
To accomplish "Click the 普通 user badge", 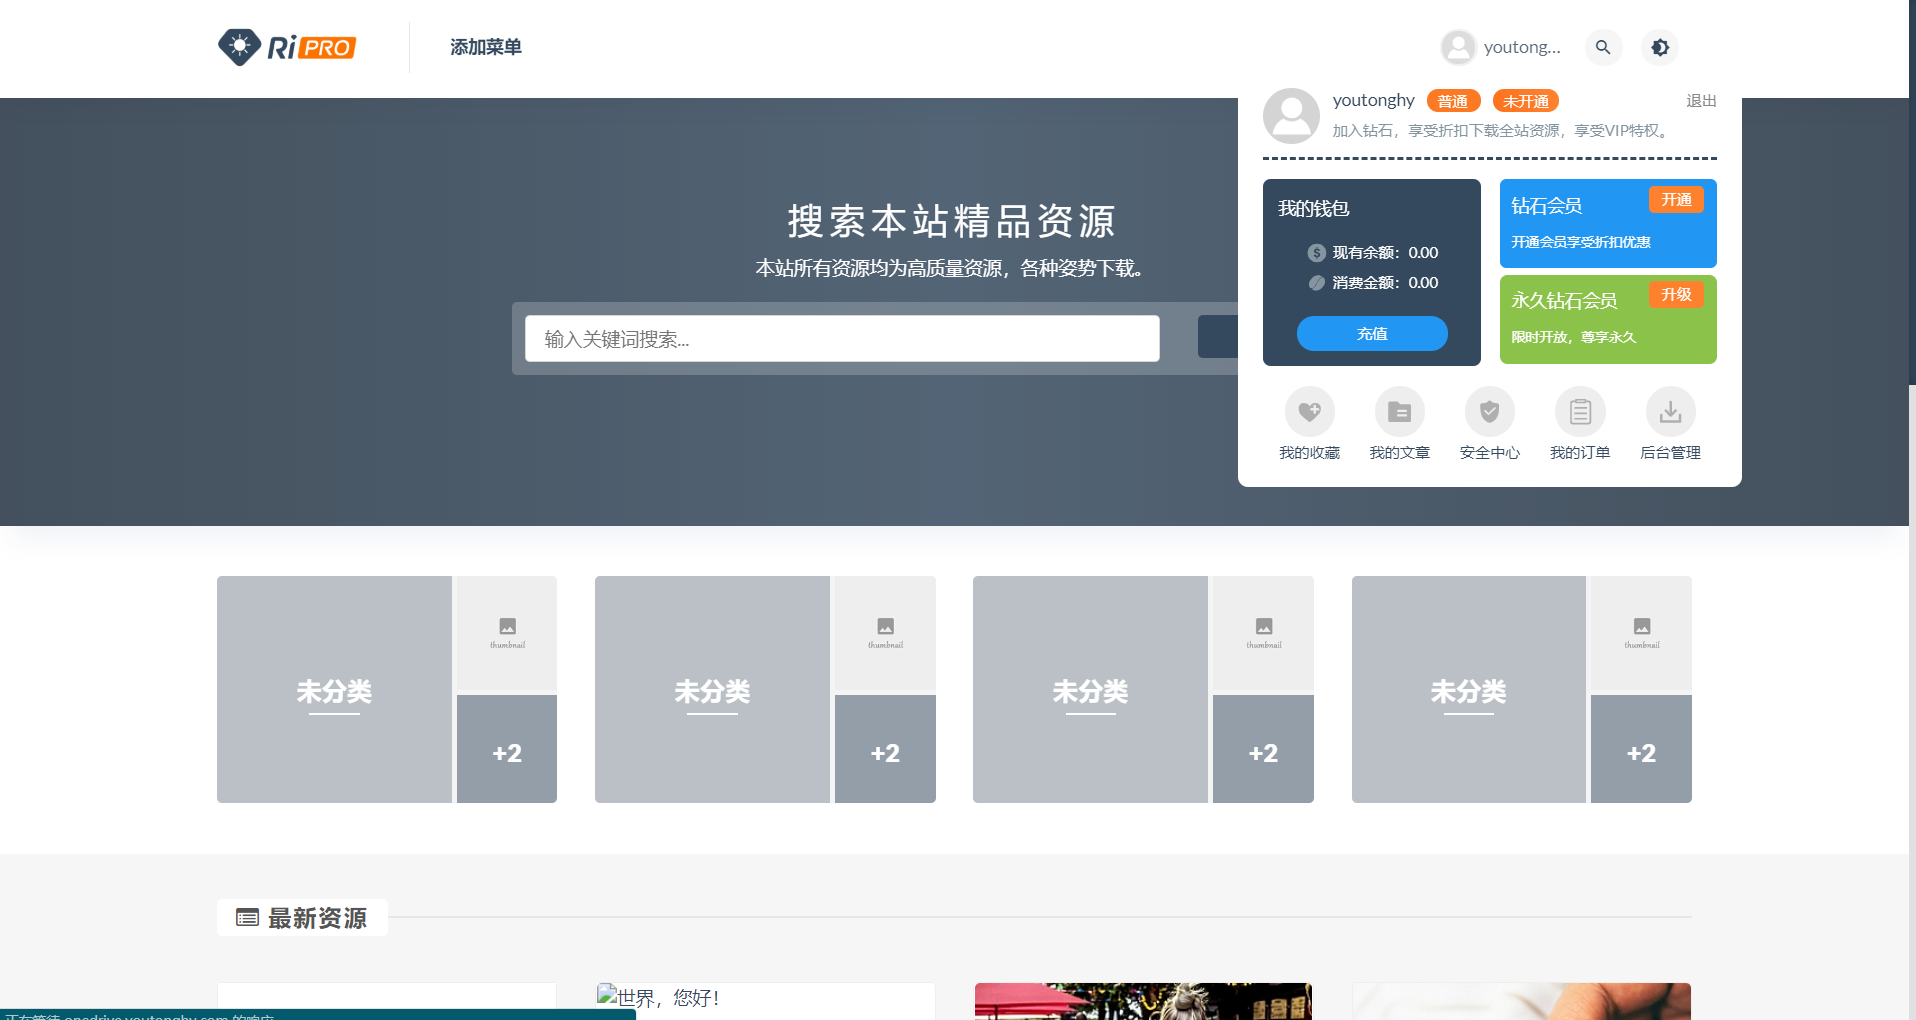I will [1453, 101].
